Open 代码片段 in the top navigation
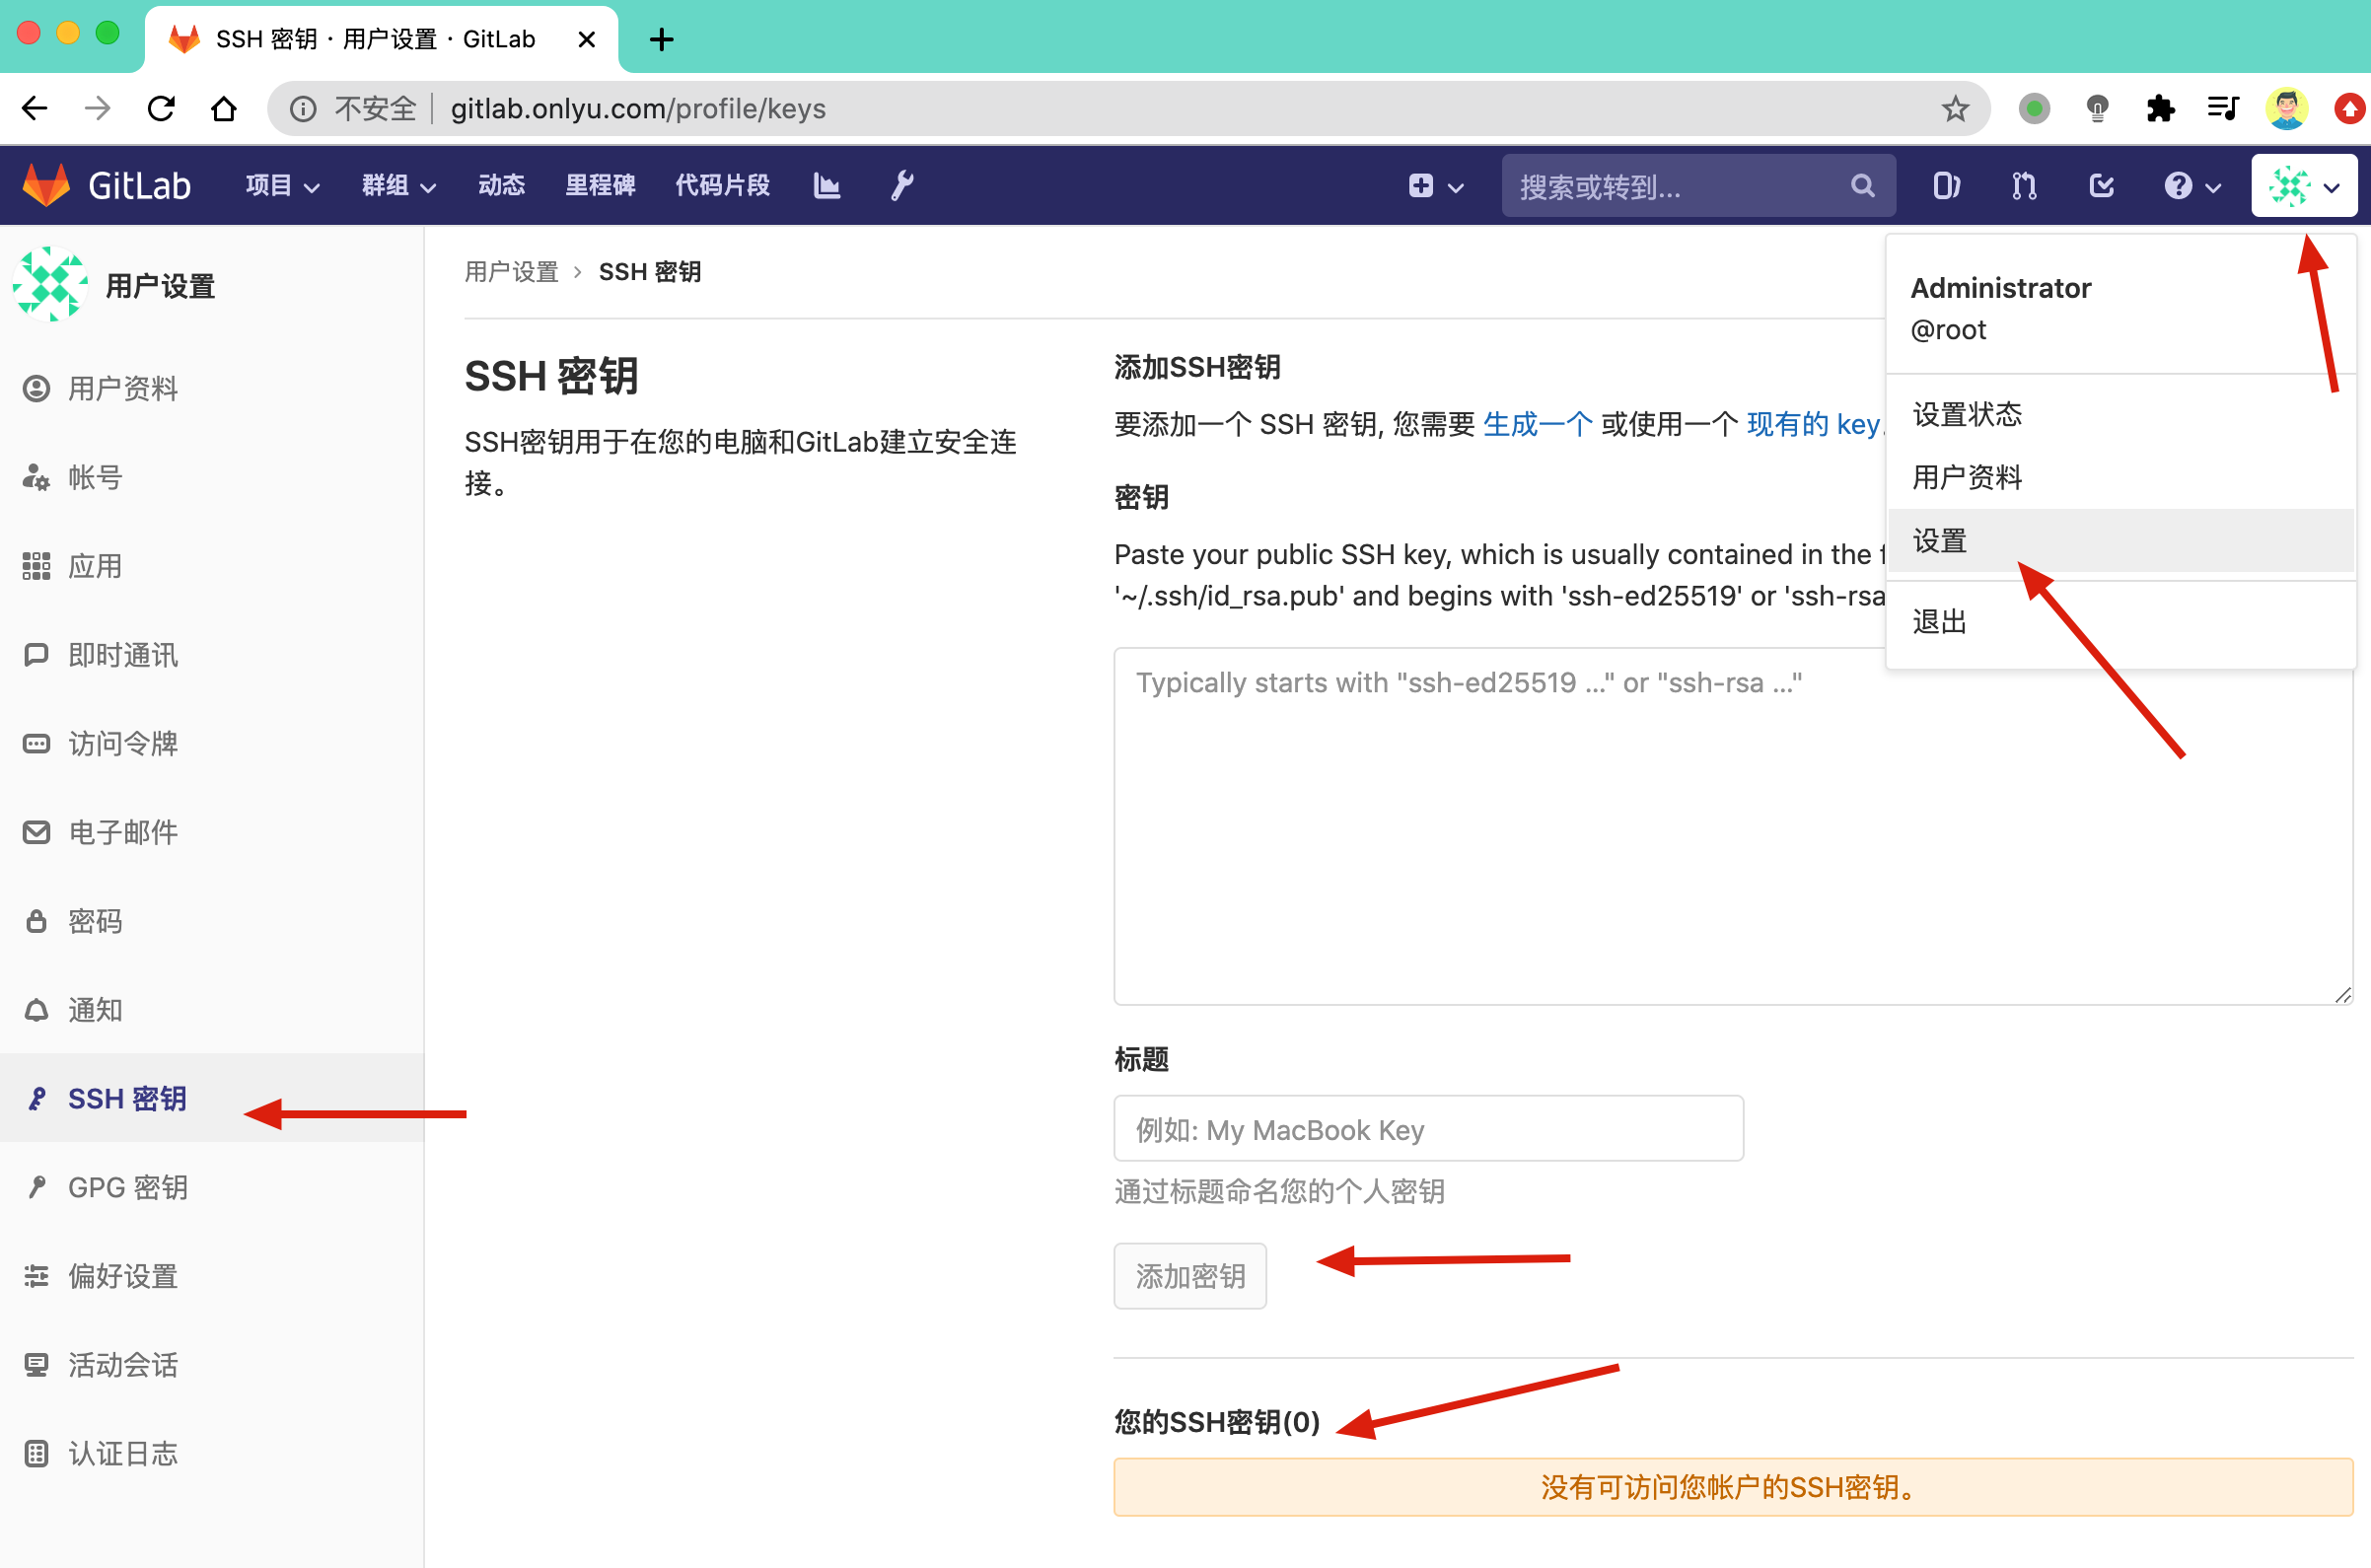 (722, 185)
